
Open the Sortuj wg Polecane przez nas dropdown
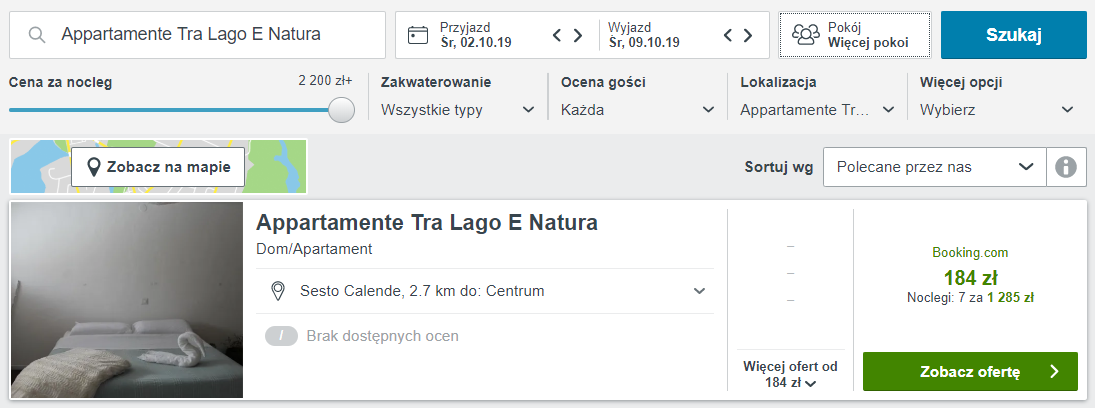[x=935, y=167]
